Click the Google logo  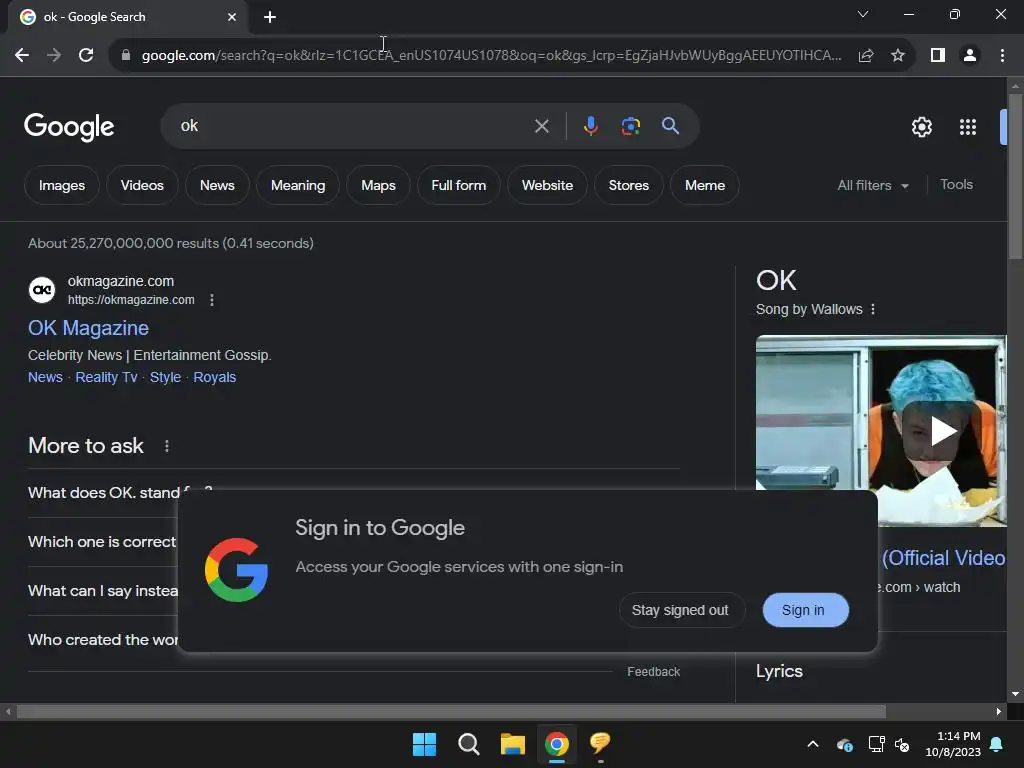tap(69, 127)
